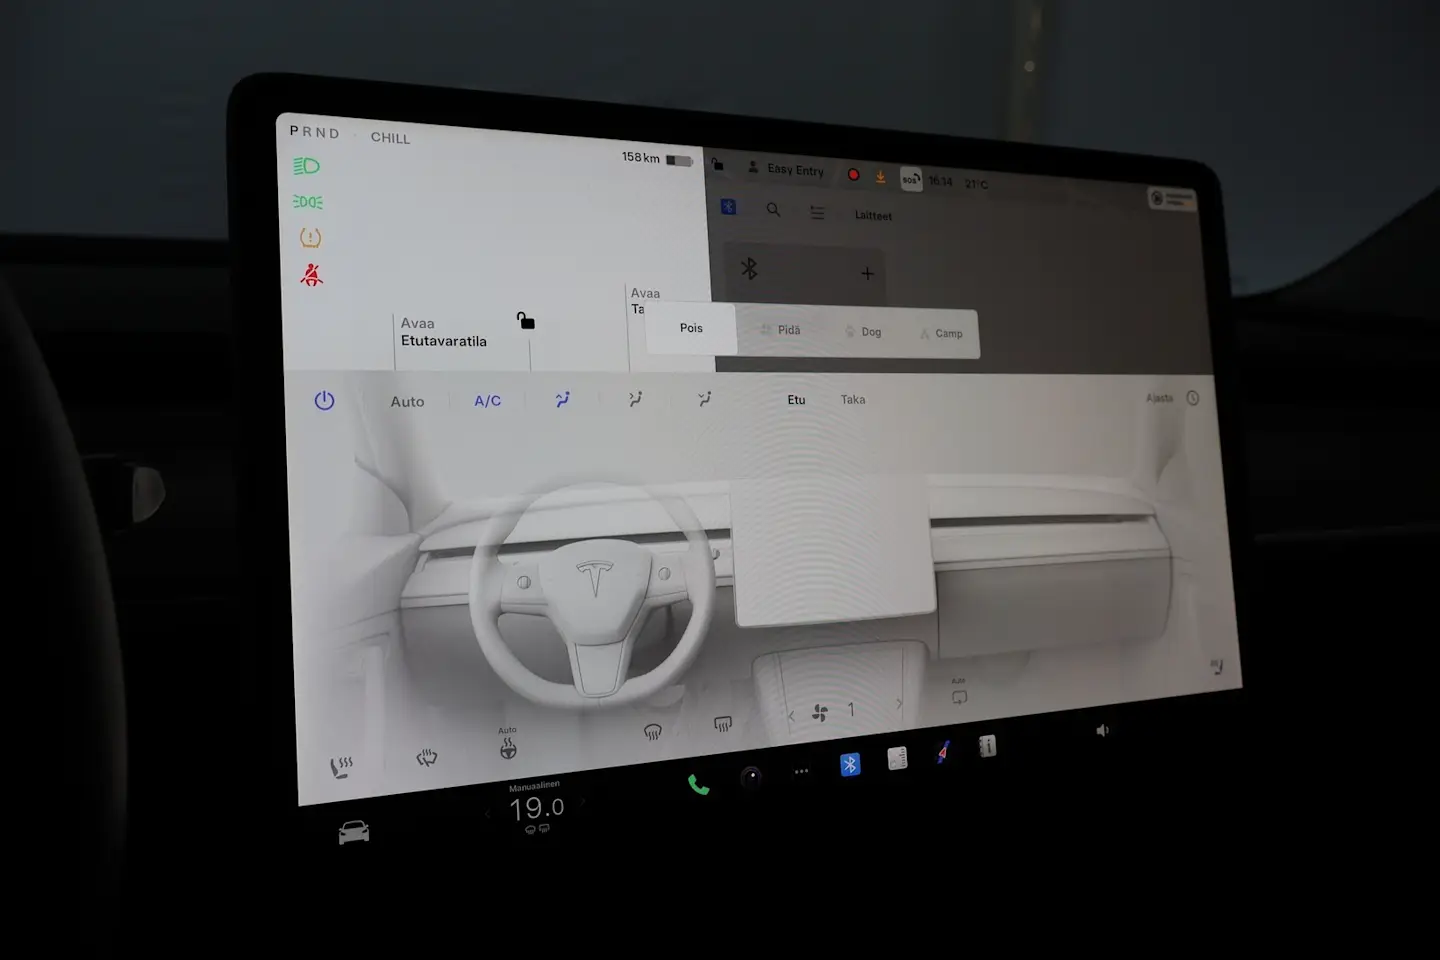This screenshot has height=960, width=1440.
Task: Open the media search magnifier
Action: point(773,210)
